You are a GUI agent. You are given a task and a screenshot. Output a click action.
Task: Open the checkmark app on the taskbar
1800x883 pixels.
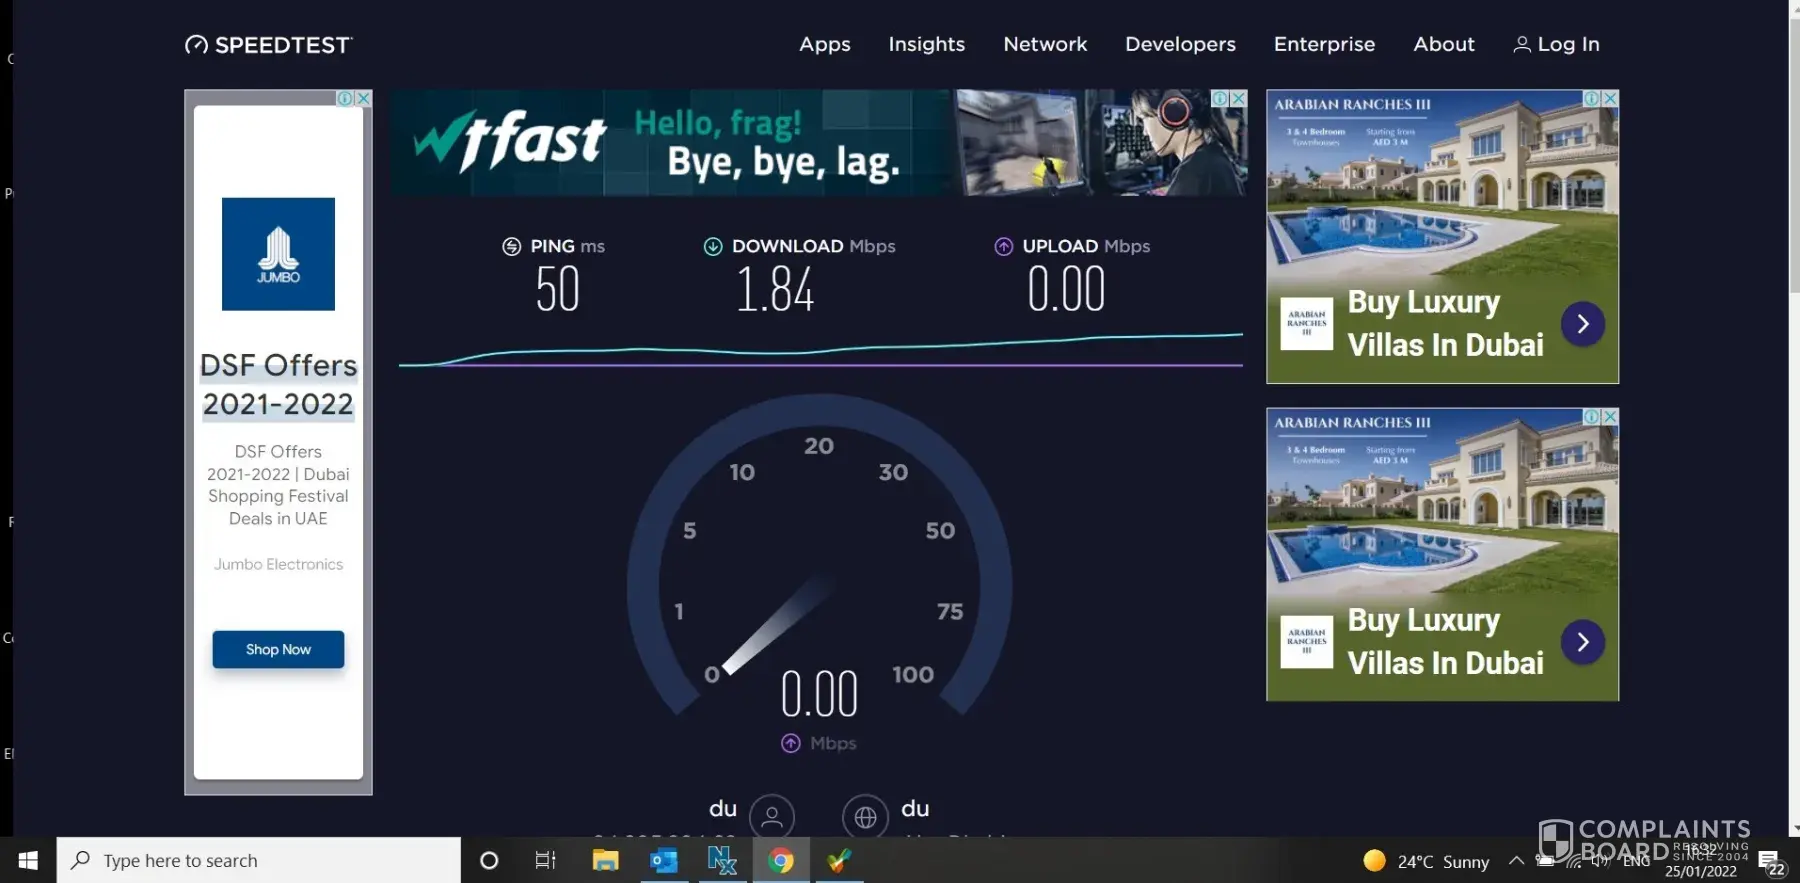coord(839,860)
